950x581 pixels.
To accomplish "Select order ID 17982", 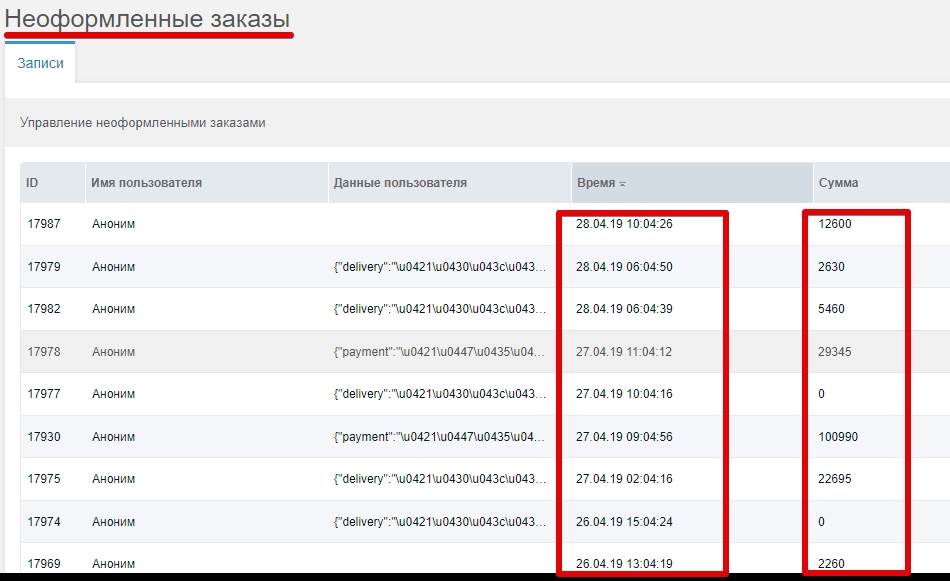I will (x=44, y=308).
